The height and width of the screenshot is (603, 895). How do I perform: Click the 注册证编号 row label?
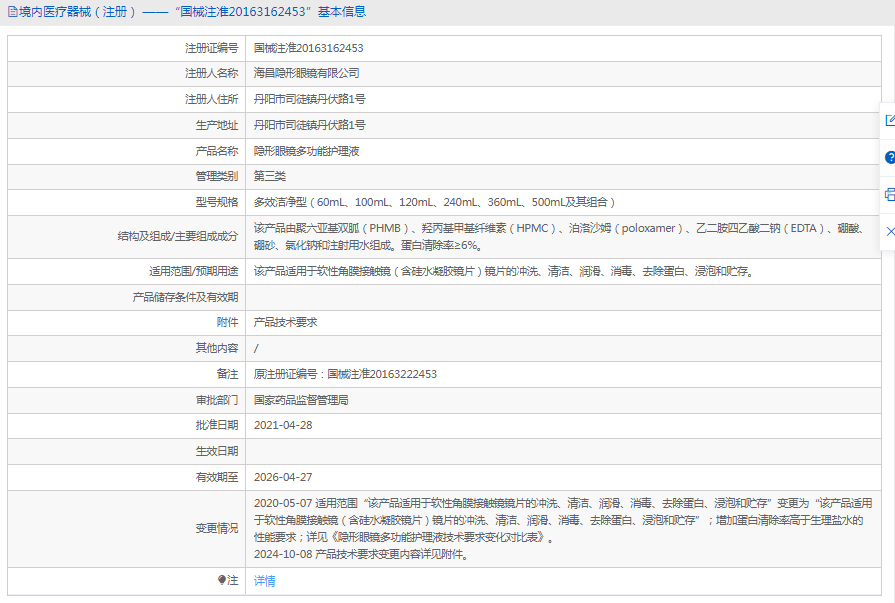pyautogui.click(x=211, y=48)
